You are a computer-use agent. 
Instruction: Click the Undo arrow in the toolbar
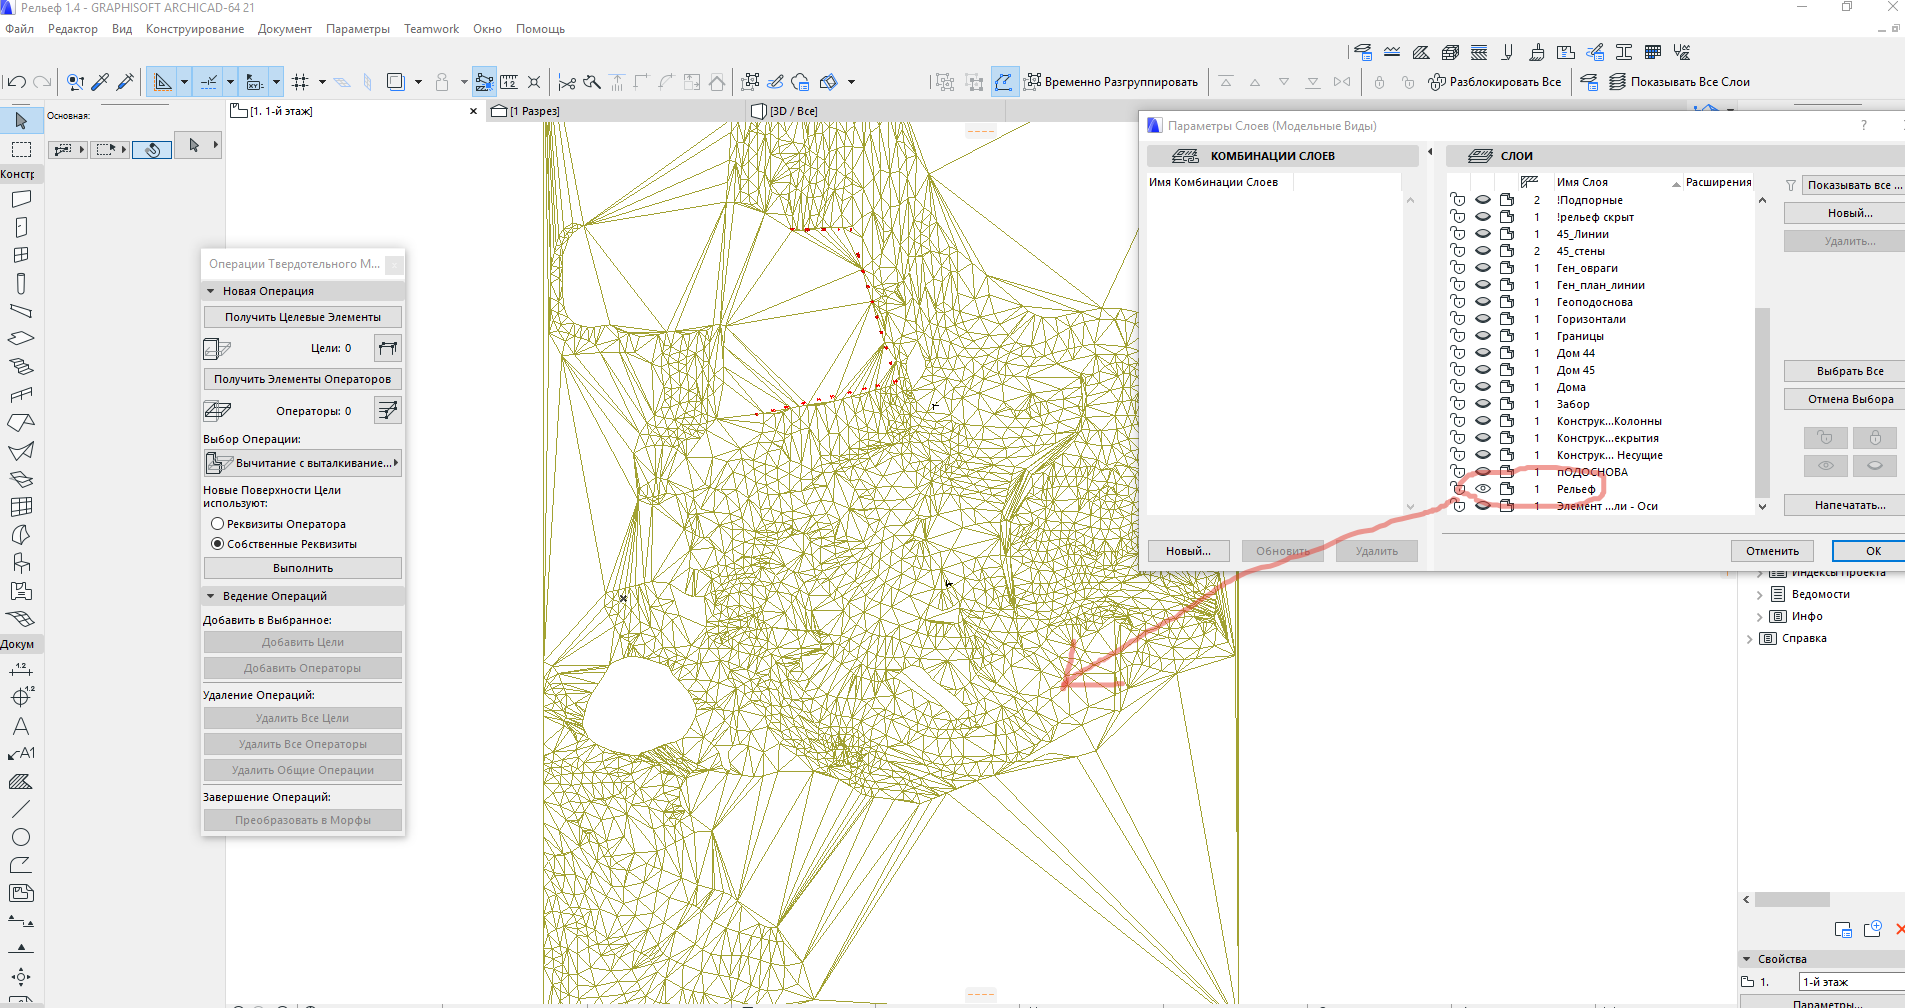[17, 82]
